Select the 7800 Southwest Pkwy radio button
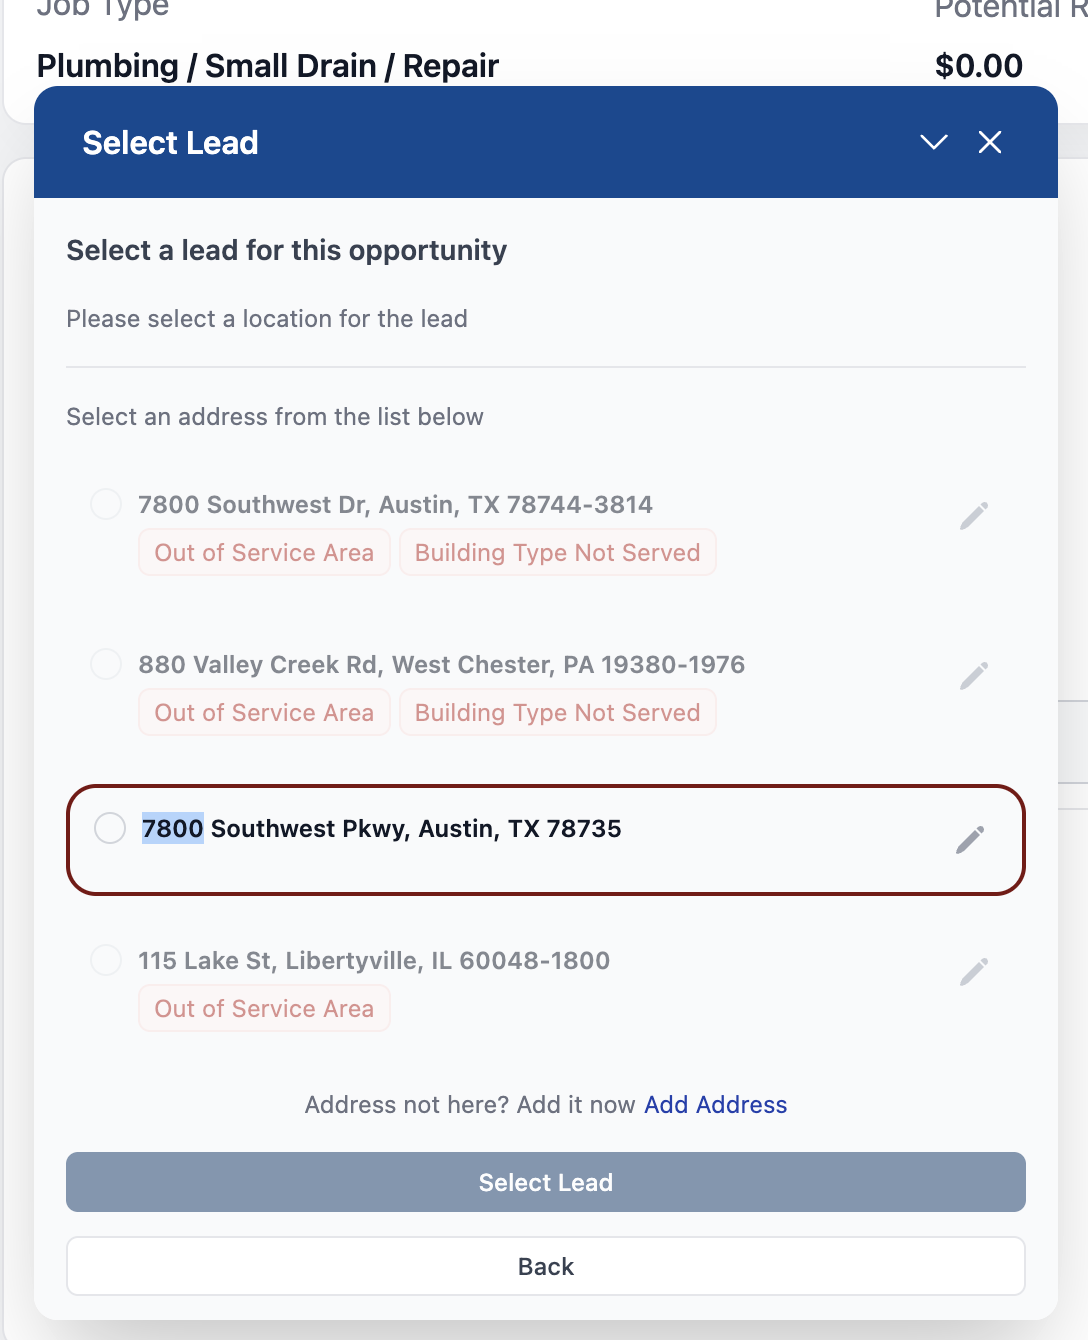The width and height of the screenshot is (1088, 1340). [110, 828]
